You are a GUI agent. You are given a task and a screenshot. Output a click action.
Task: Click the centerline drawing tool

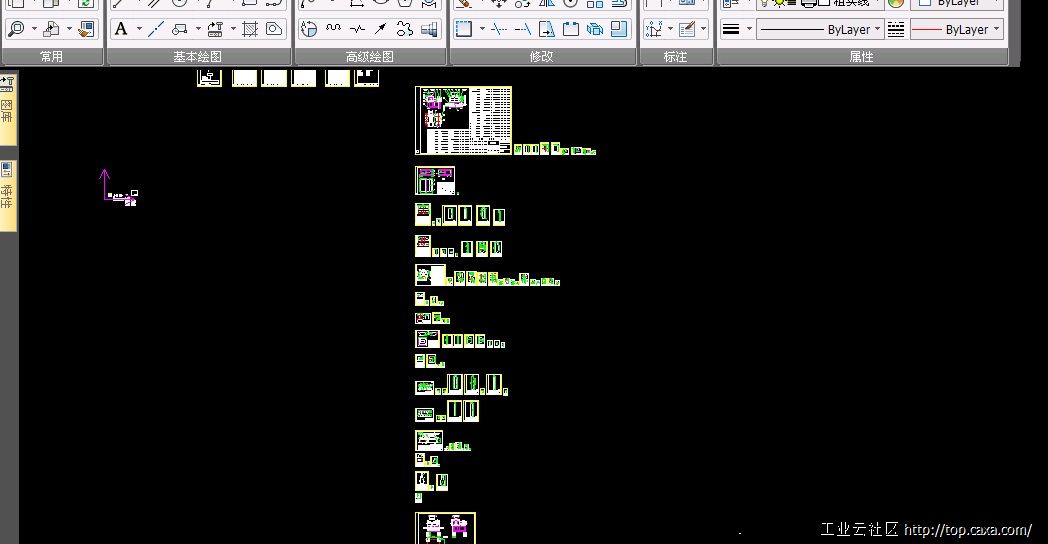click(156, 29)
